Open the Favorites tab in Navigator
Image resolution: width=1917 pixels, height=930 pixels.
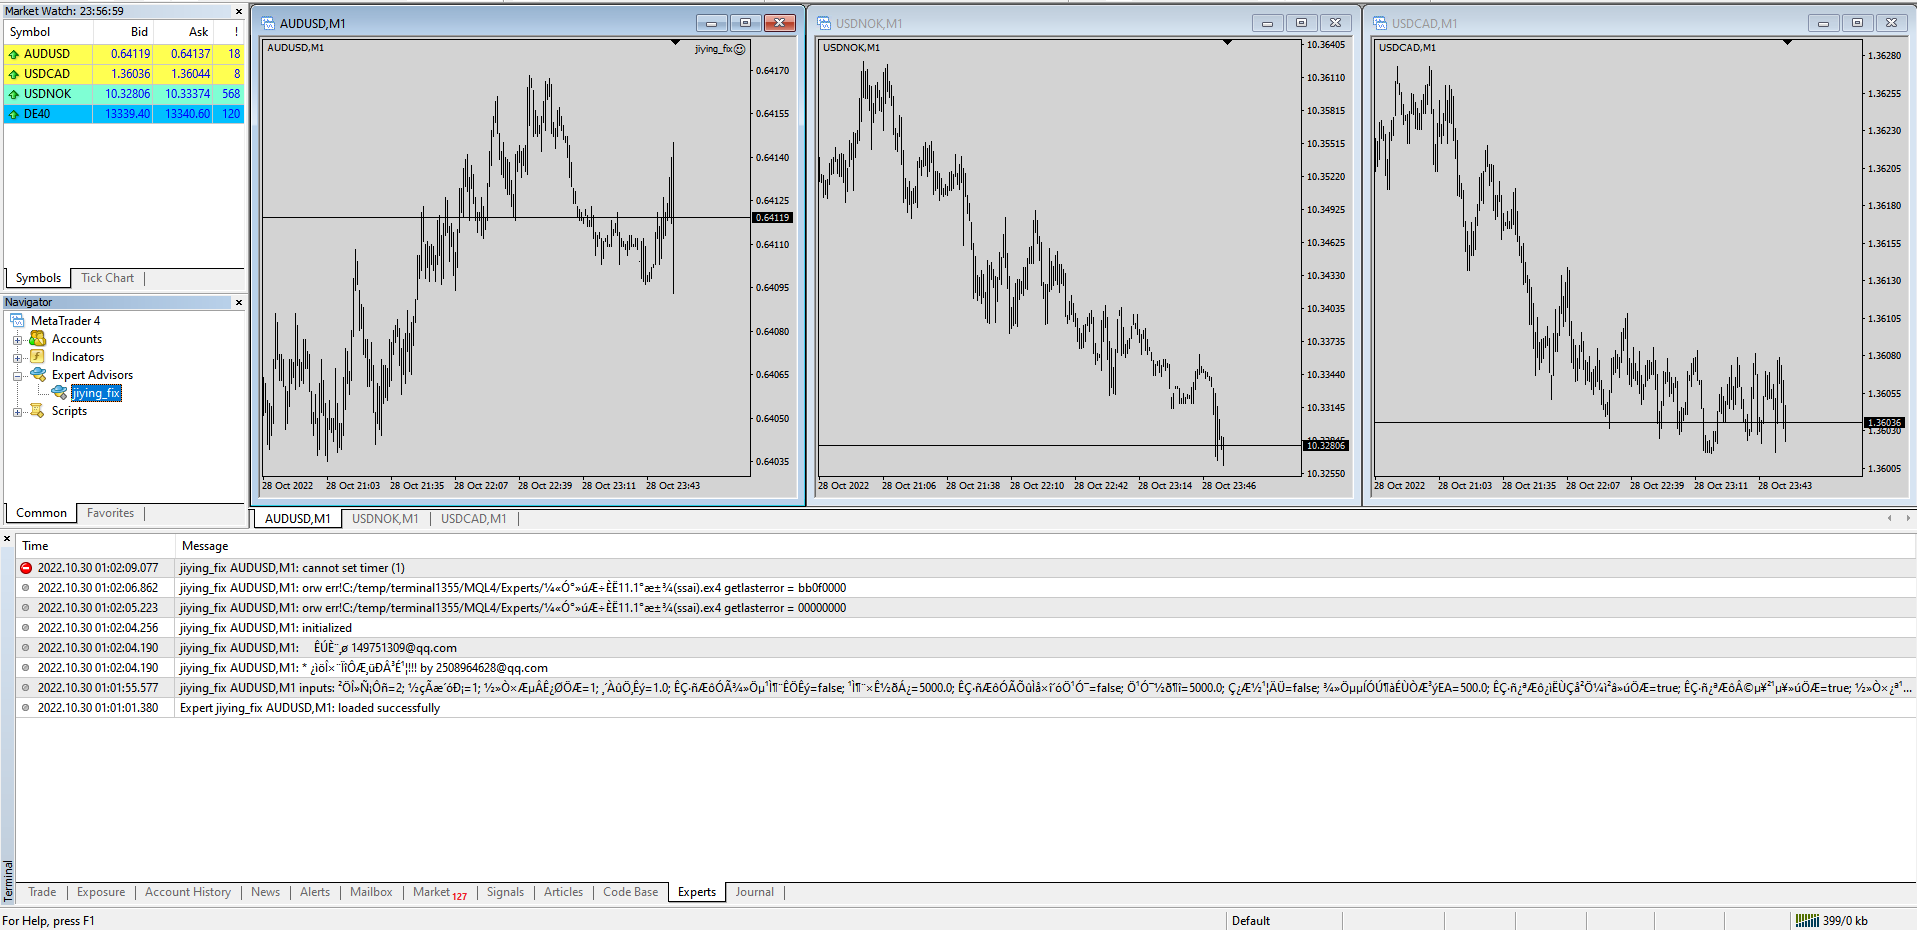point(110,513)
